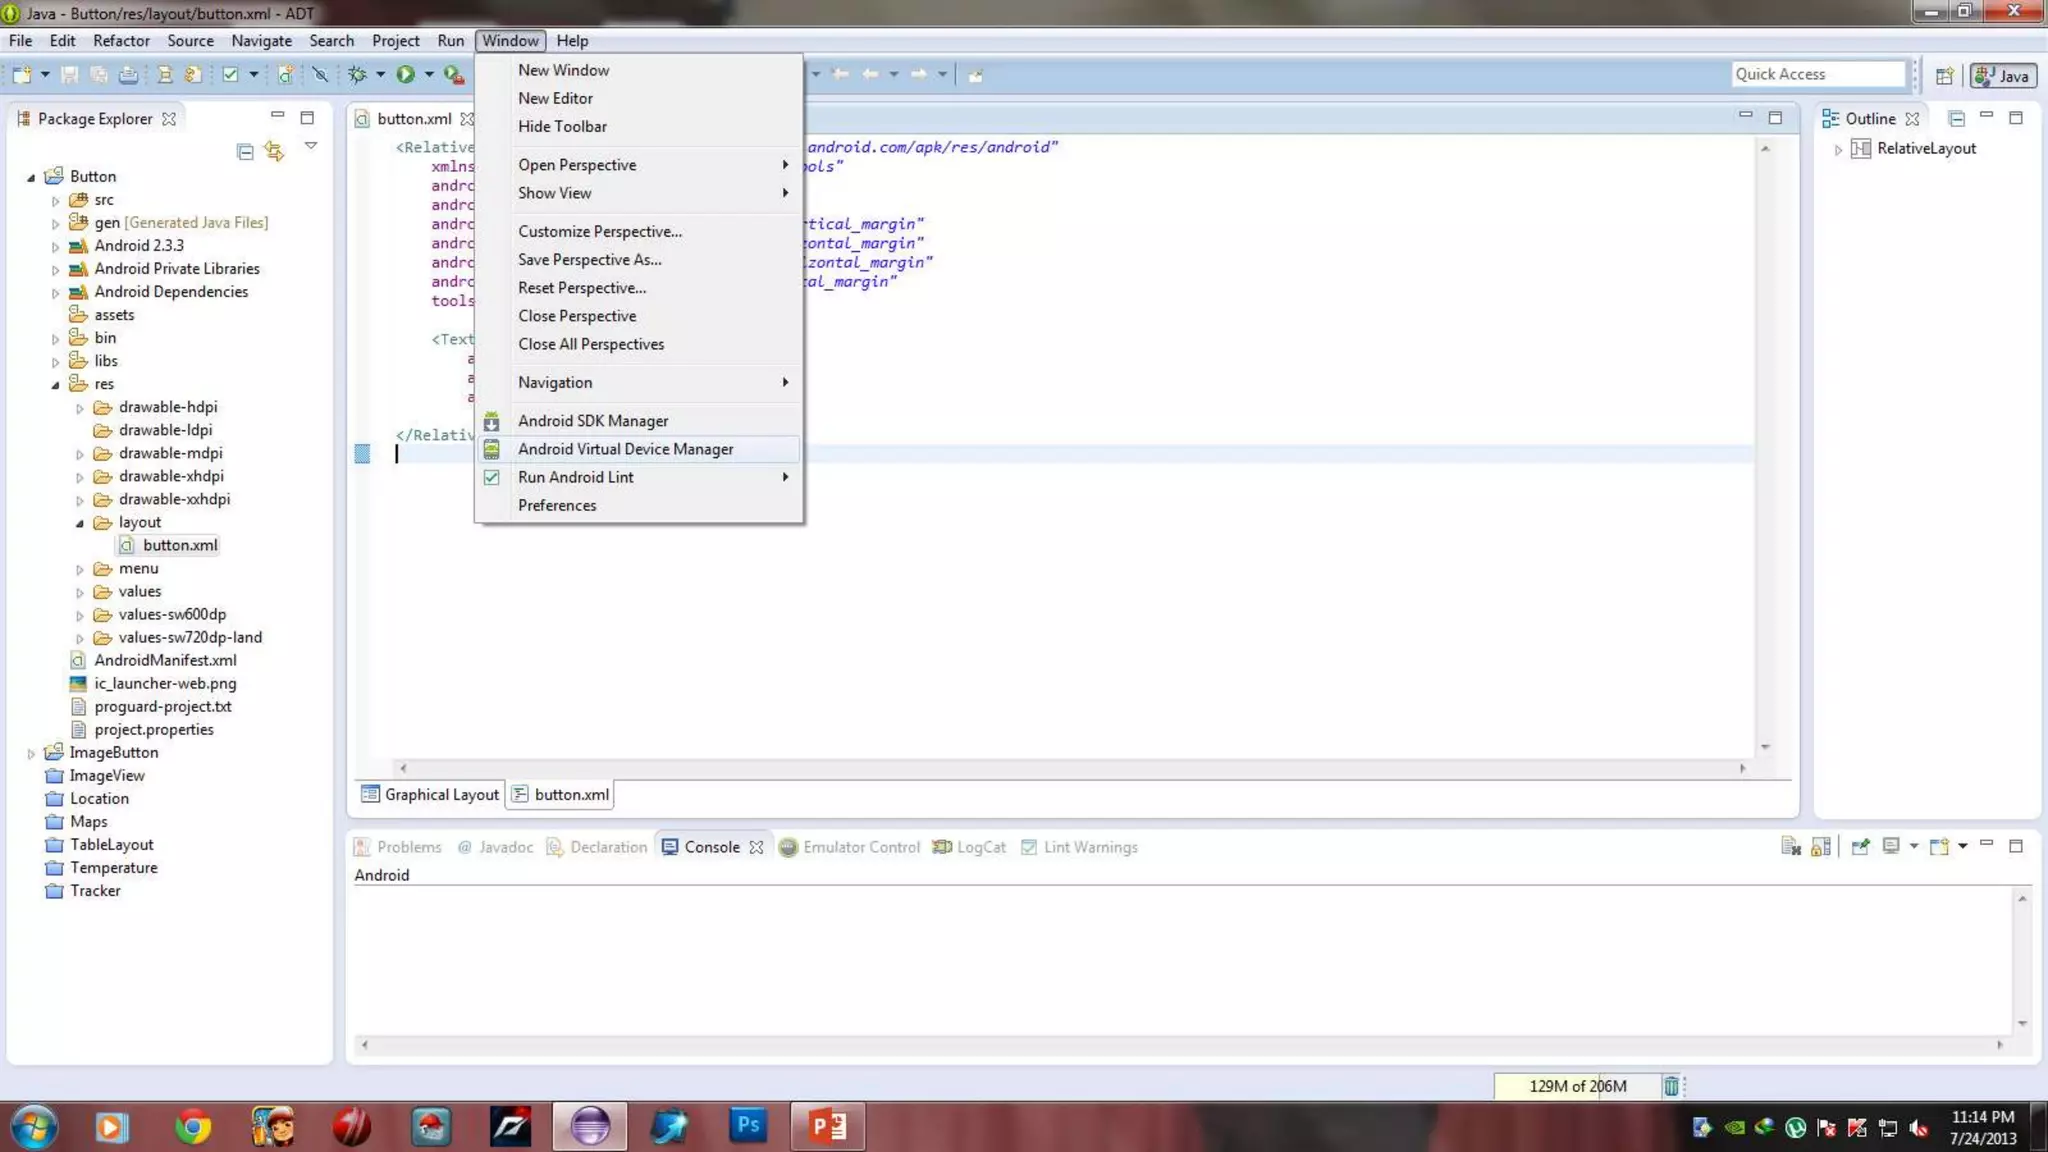Click the Debug bug icon in the toolbar

point(357,74)
